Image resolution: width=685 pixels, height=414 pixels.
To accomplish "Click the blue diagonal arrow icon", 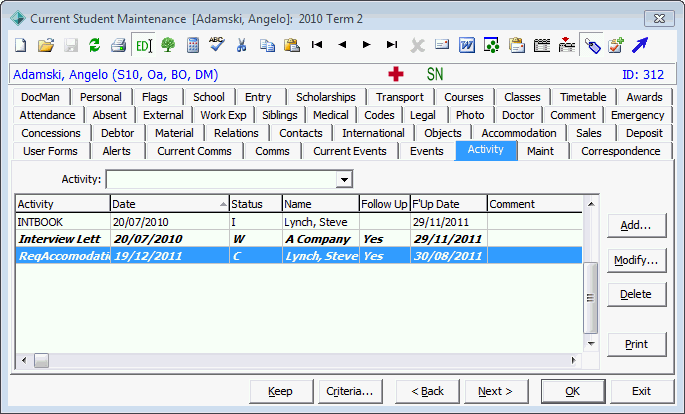I will click(640, 45).
